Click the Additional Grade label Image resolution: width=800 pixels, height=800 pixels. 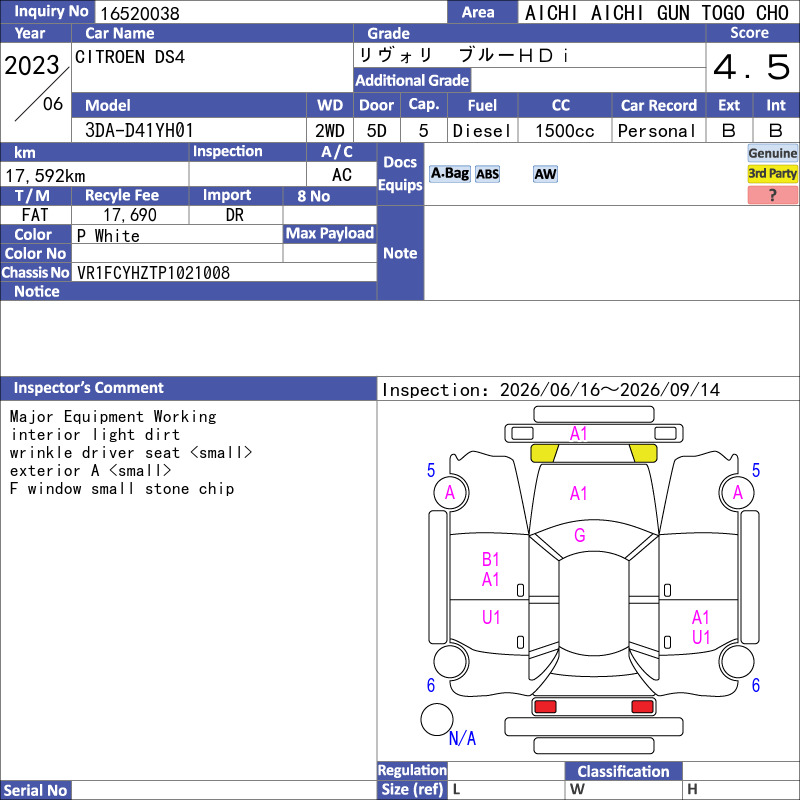(x=412, y=80)
